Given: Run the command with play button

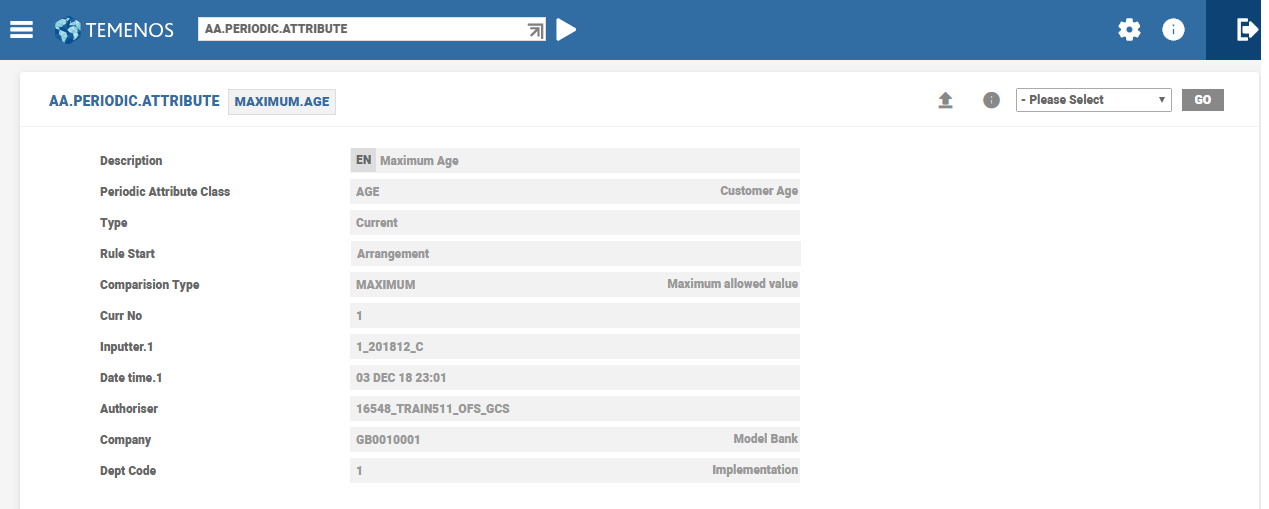Looking at the screenshot, I should click(566, 30).
